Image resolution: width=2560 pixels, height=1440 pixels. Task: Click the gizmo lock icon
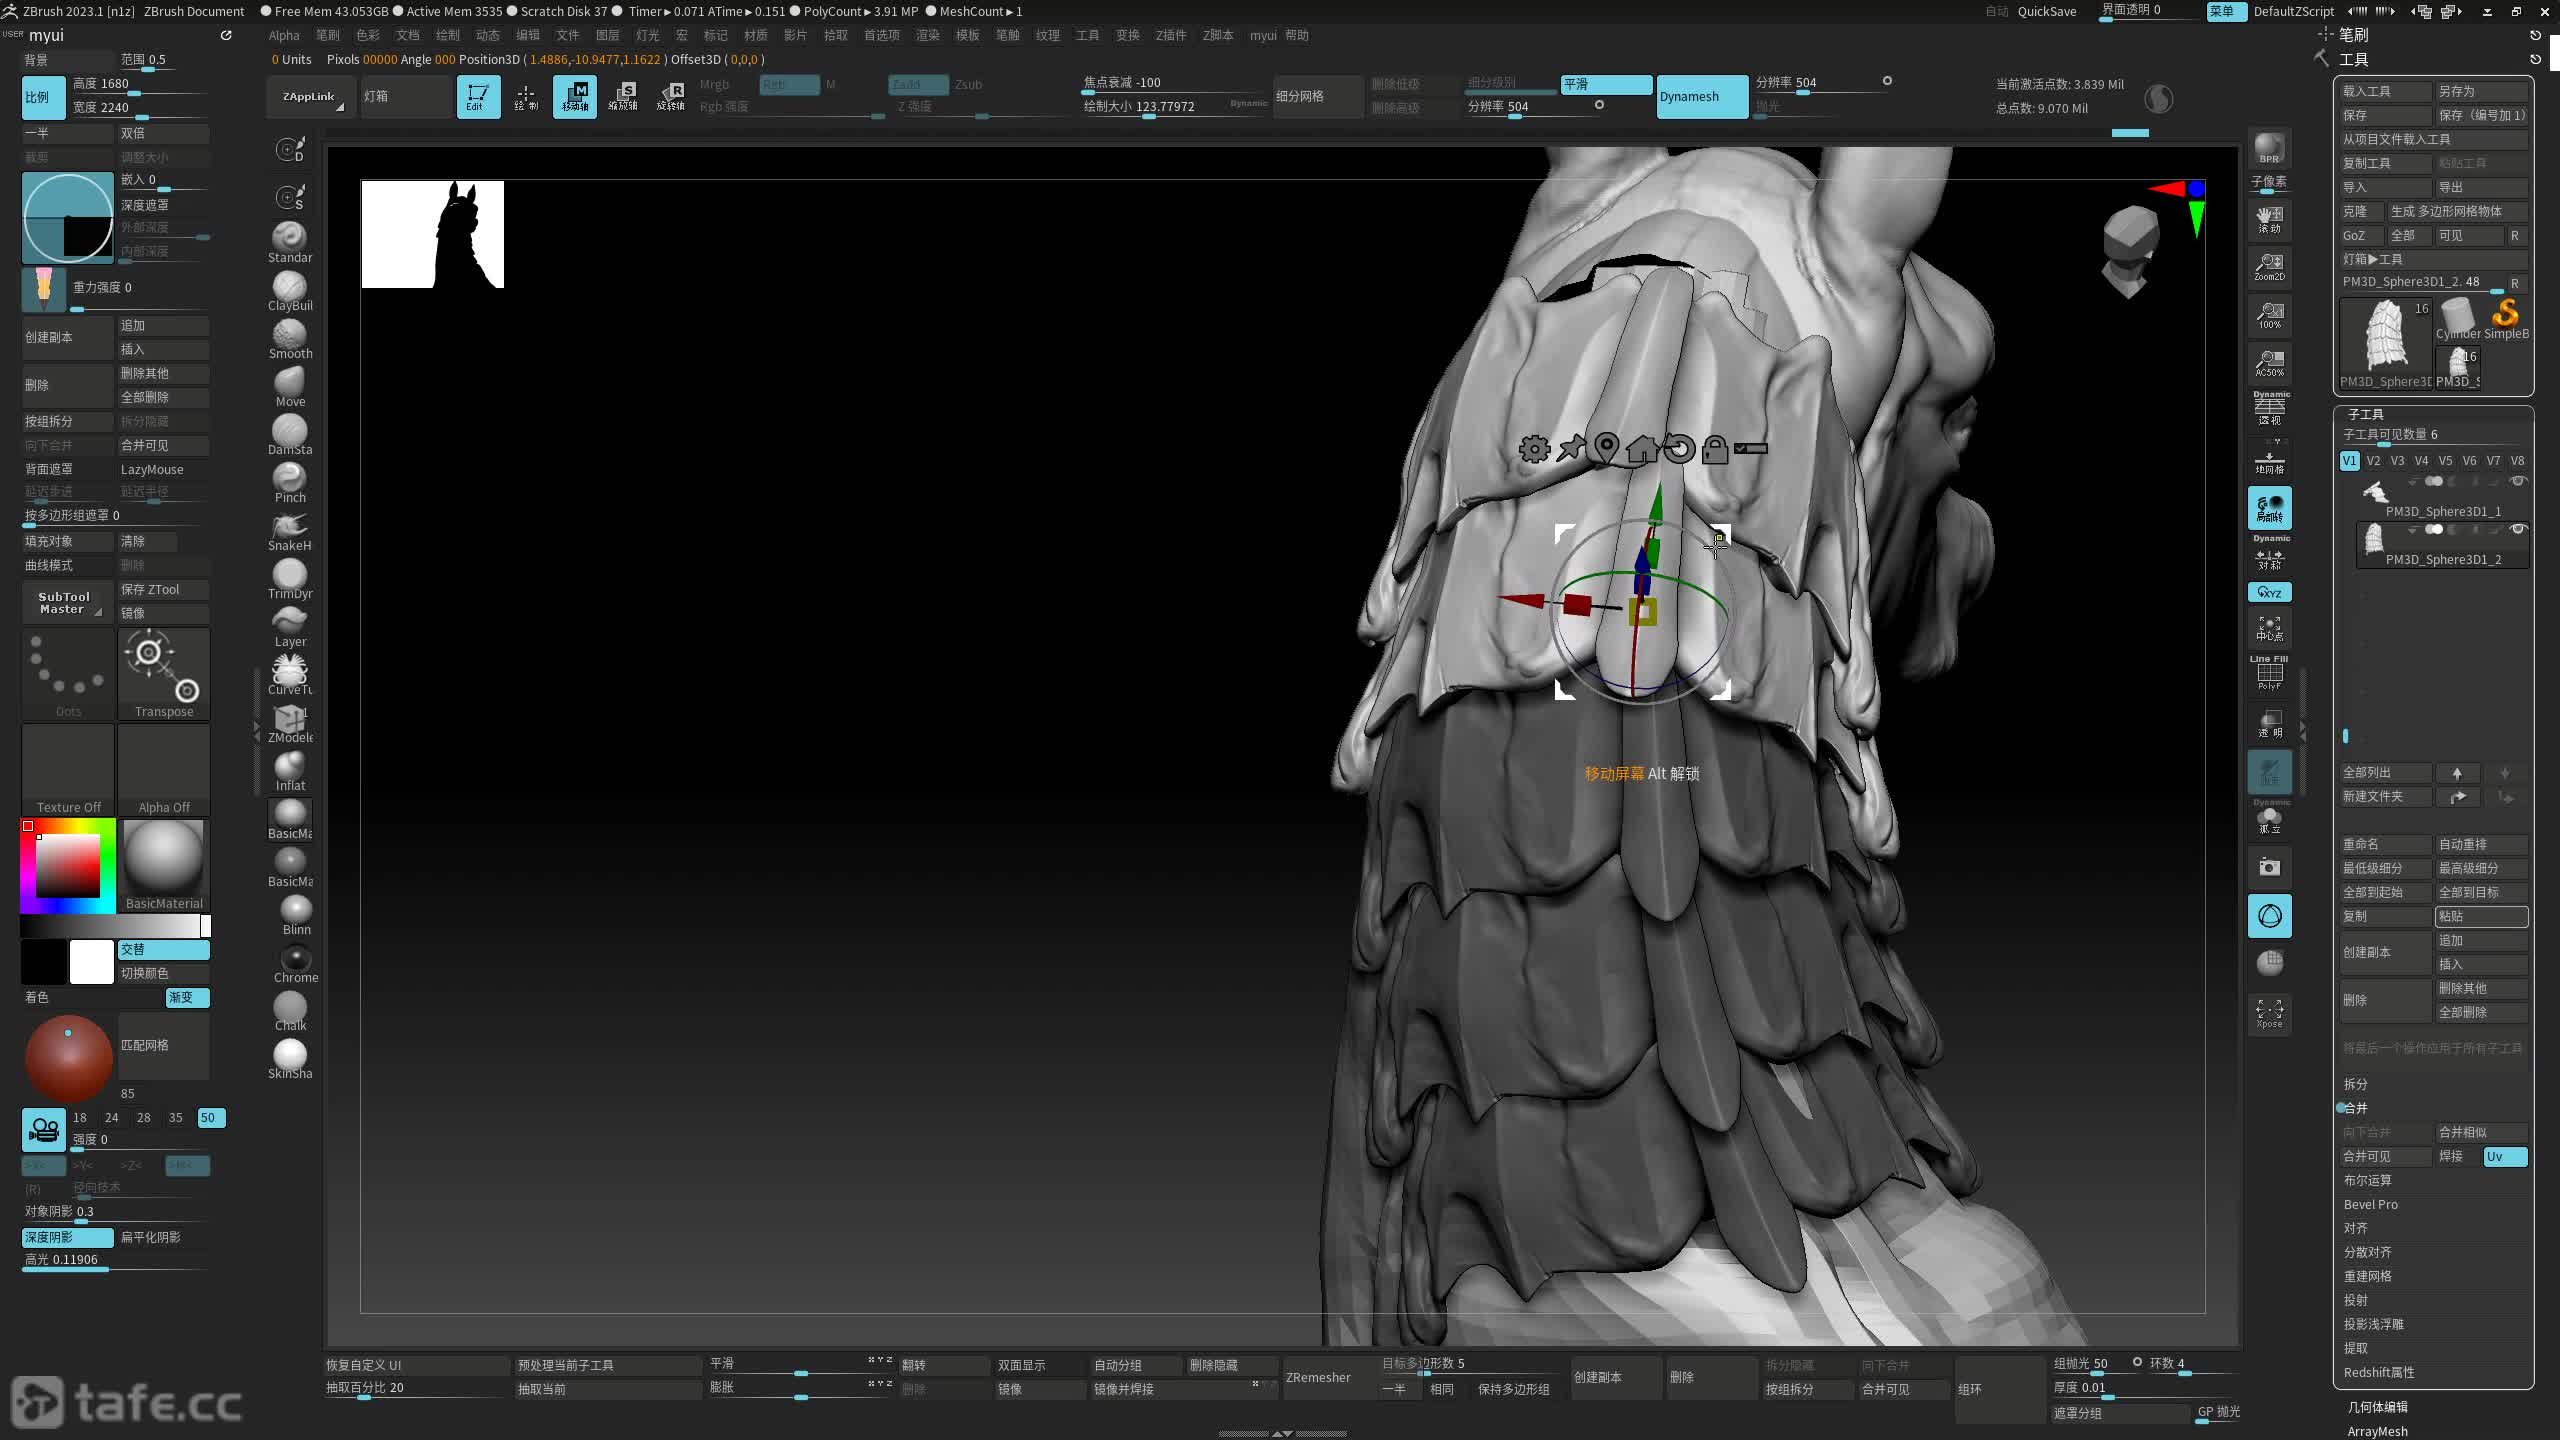[1714, 449]
